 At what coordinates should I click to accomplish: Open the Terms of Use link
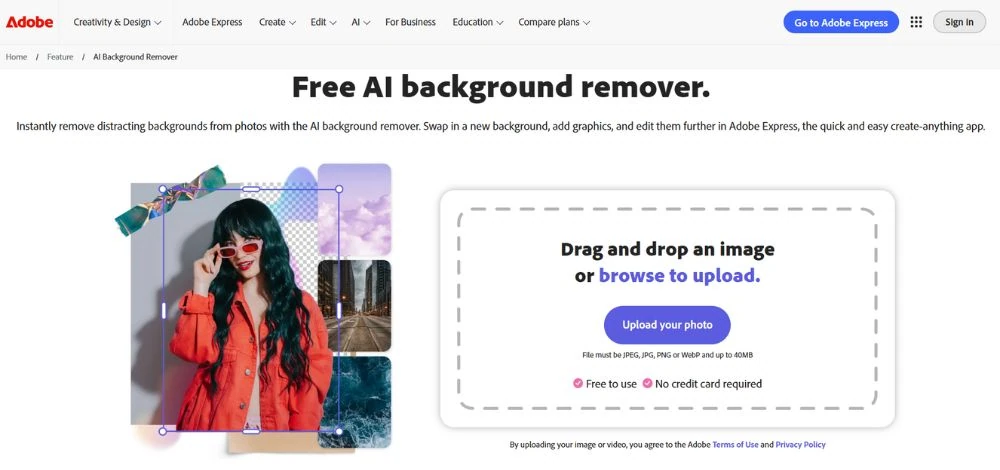click(735, 444)
